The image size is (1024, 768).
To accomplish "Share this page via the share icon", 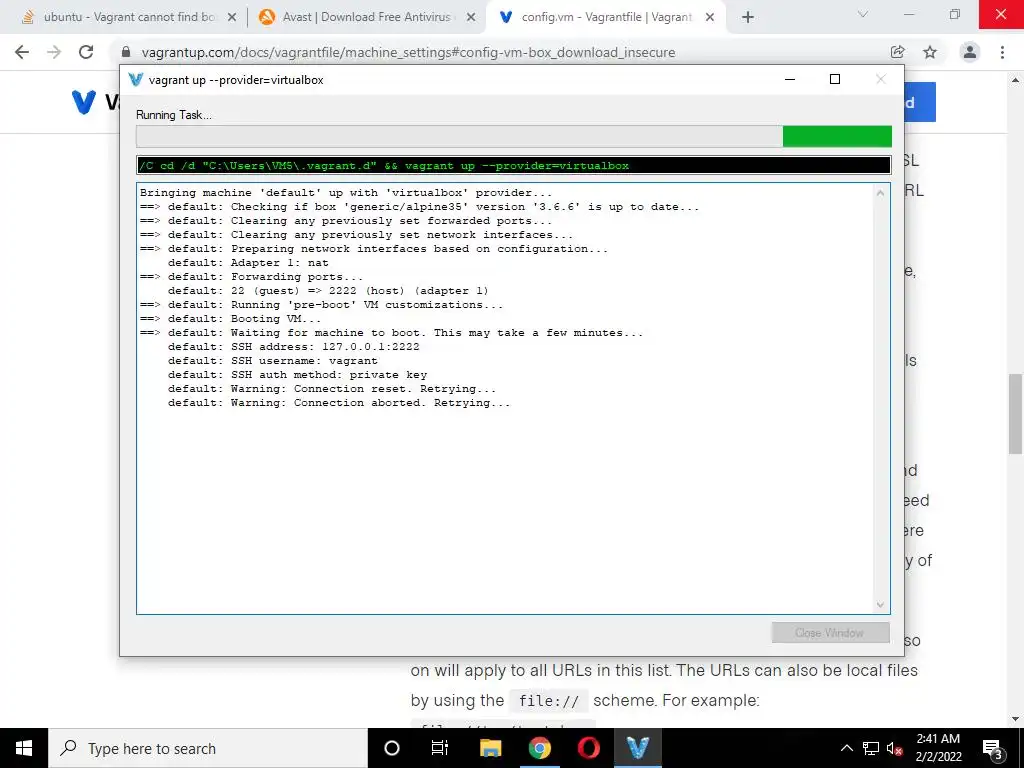I will [x=898, y=52].
